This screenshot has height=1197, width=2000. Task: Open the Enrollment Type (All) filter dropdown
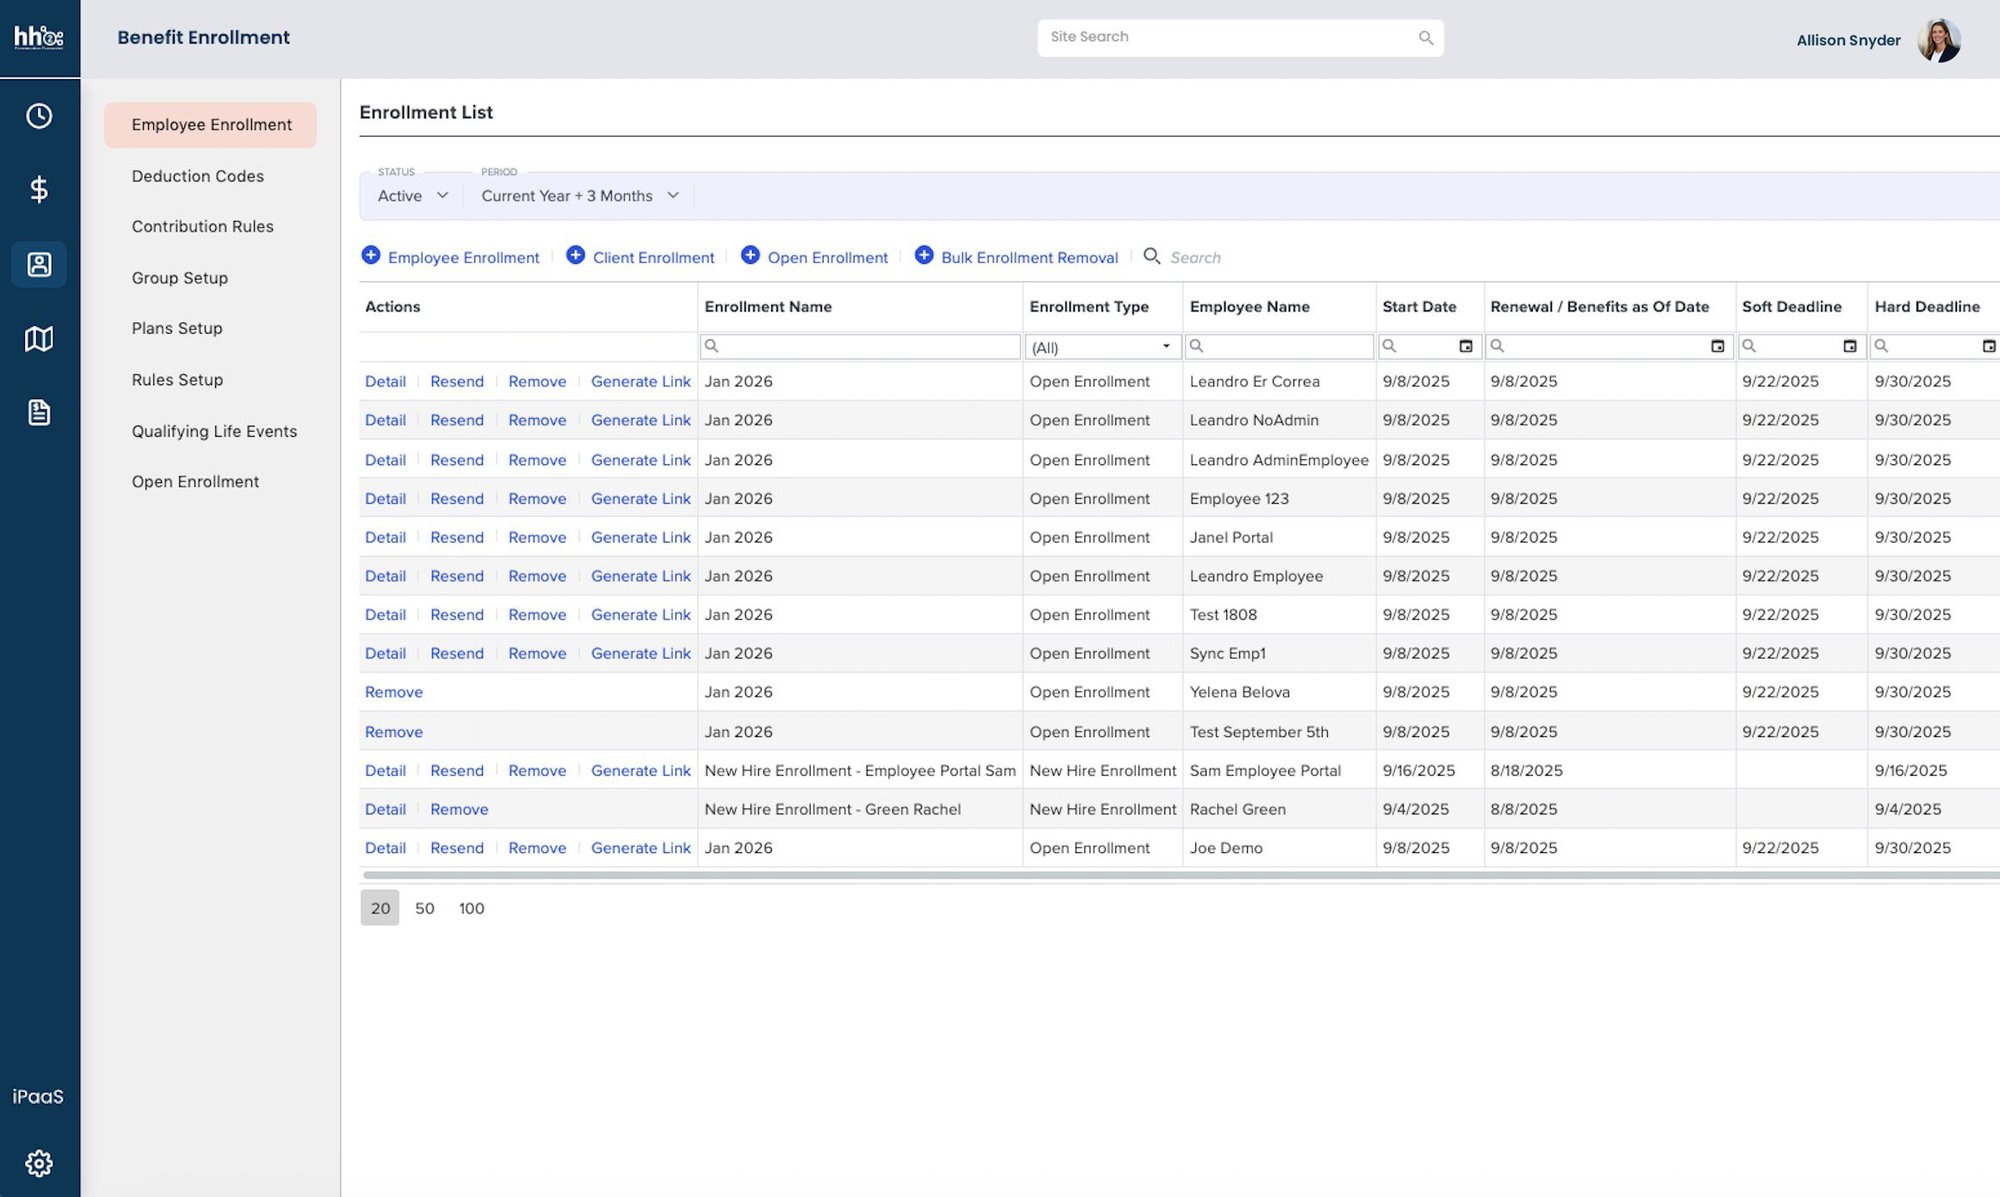click(x=1101, y=347)
